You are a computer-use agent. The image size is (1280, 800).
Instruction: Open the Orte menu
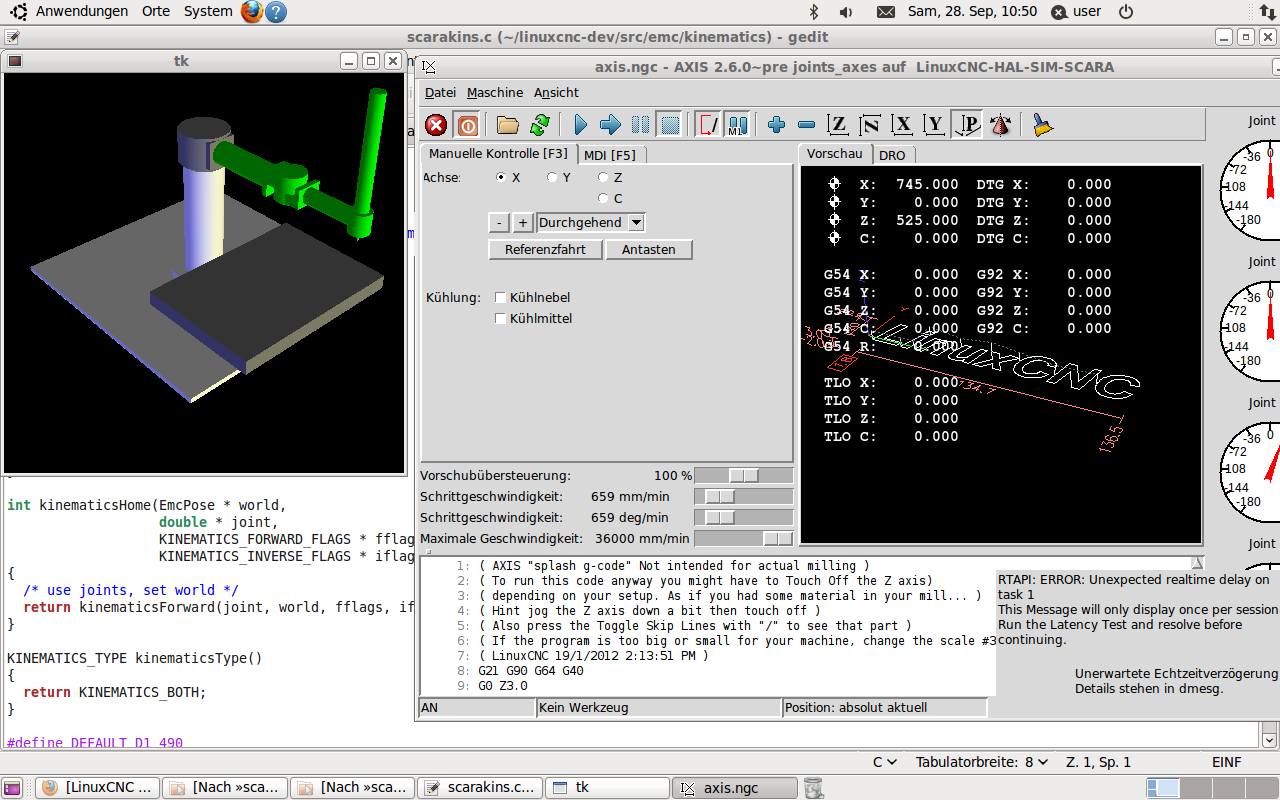pyautogui.click(x=156, y=12)
